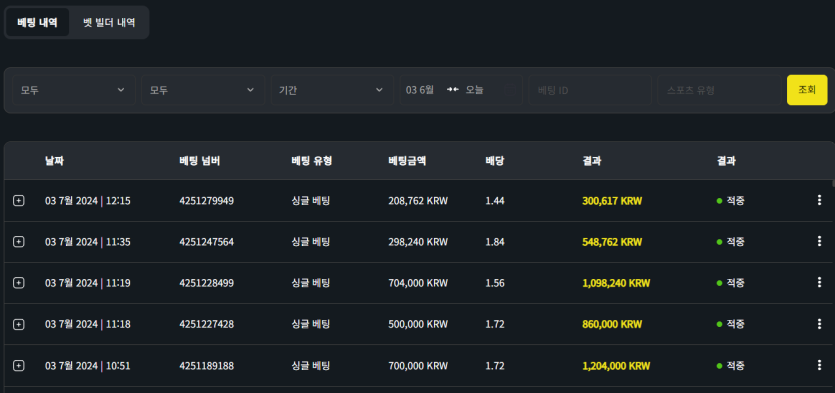The height and width of the screenshot is (393, 835).
Task: Open the first 모두 dropdown
Action: (x=73, y=89)
